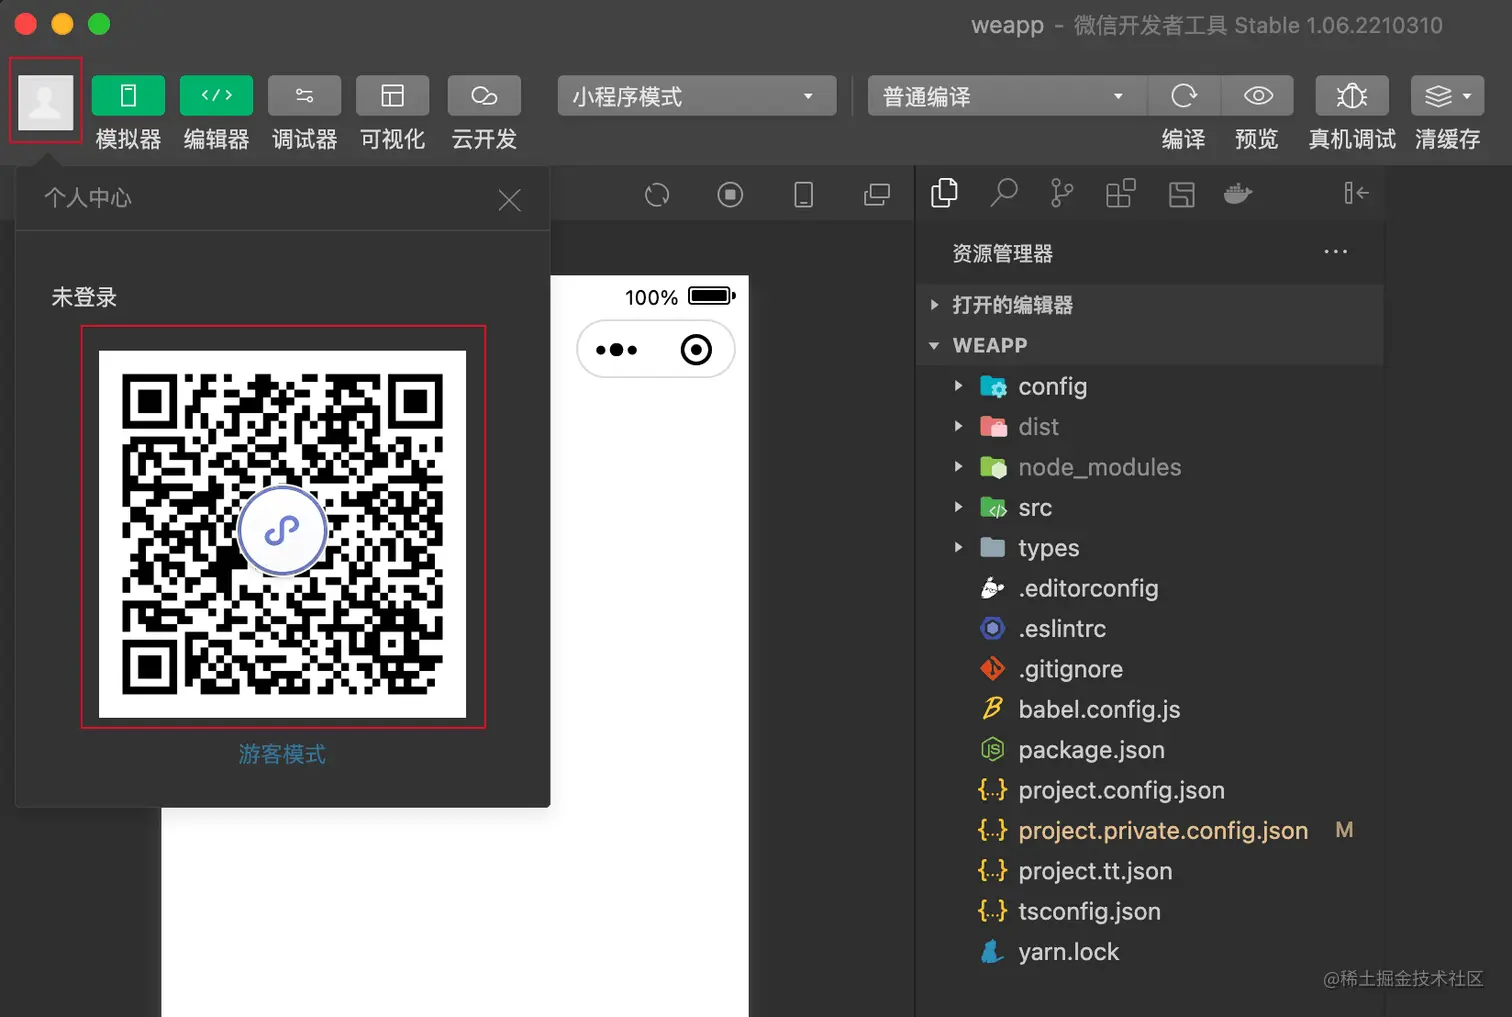
Task: Click the 预览 preview eye icon
Action: pos(1258,96)
